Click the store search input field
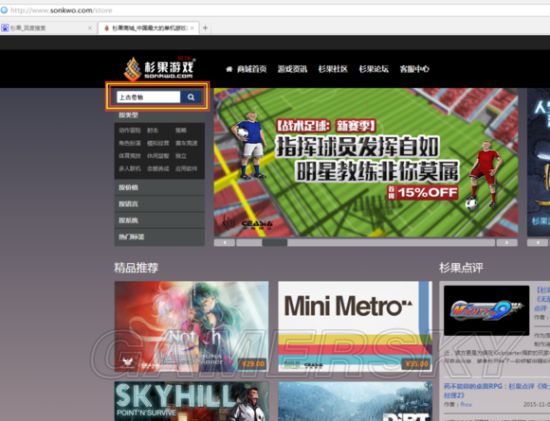Viewport: 550px width, 421px height. 149,97
